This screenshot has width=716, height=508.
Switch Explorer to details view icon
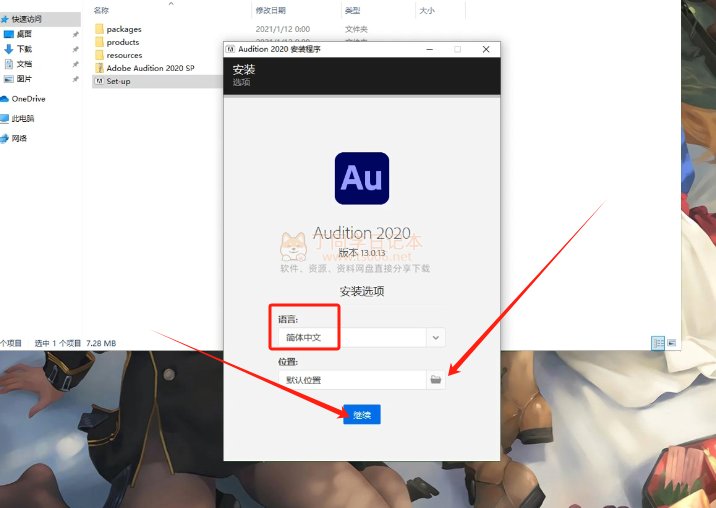658,343
